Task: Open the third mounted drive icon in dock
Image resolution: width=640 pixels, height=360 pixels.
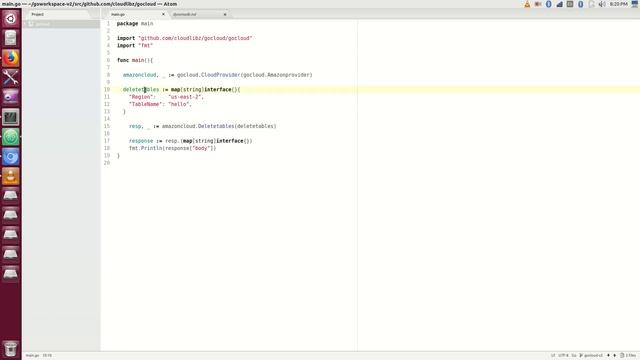Action: point(11,235)
